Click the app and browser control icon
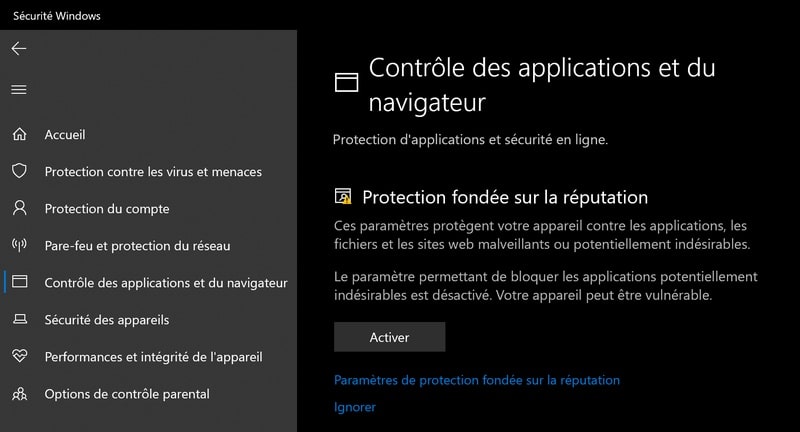The height and width of the screenshot is (432, 800). [x=19, y=282]
